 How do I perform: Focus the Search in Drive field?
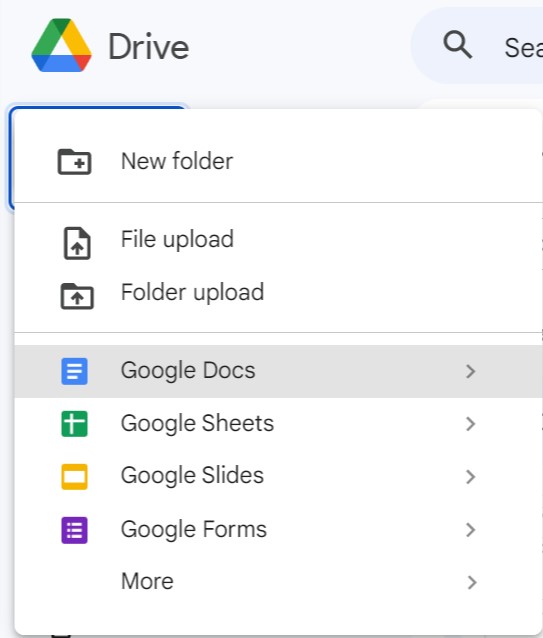477,46
